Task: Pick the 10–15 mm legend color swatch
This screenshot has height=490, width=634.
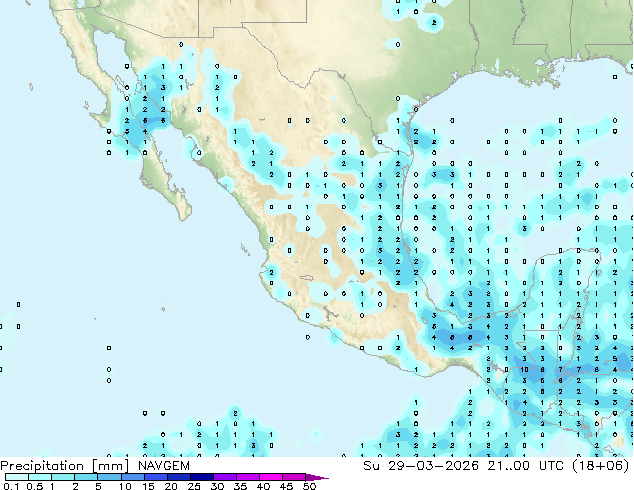Action: click(132, 477)
